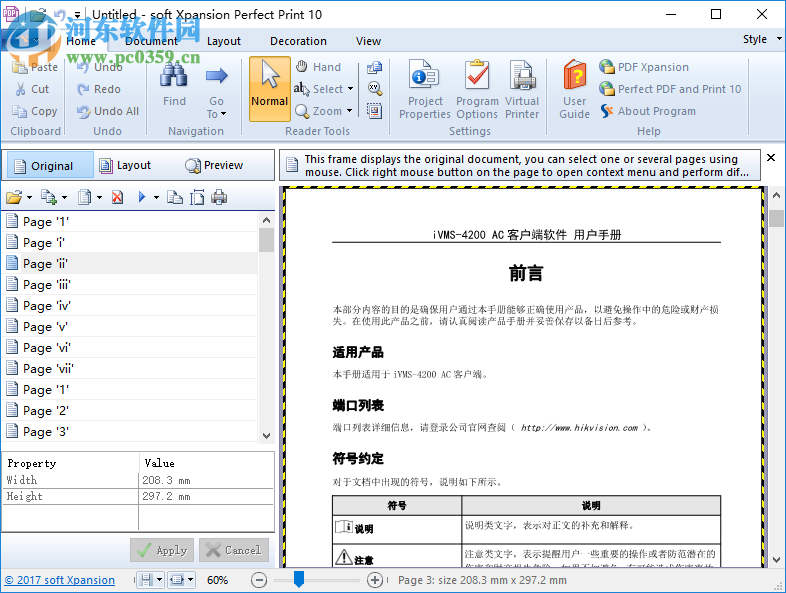Image resolution: width=786 pixels, height=593 pixels.
Task: Open the Document ribbon tab
Action: tap(151, 41)
